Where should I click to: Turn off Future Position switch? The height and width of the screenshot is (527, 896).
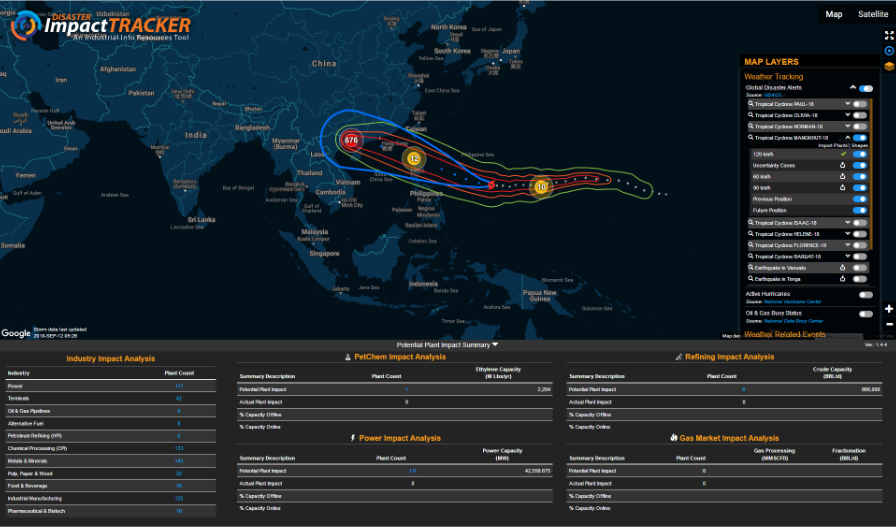[859, 210]
